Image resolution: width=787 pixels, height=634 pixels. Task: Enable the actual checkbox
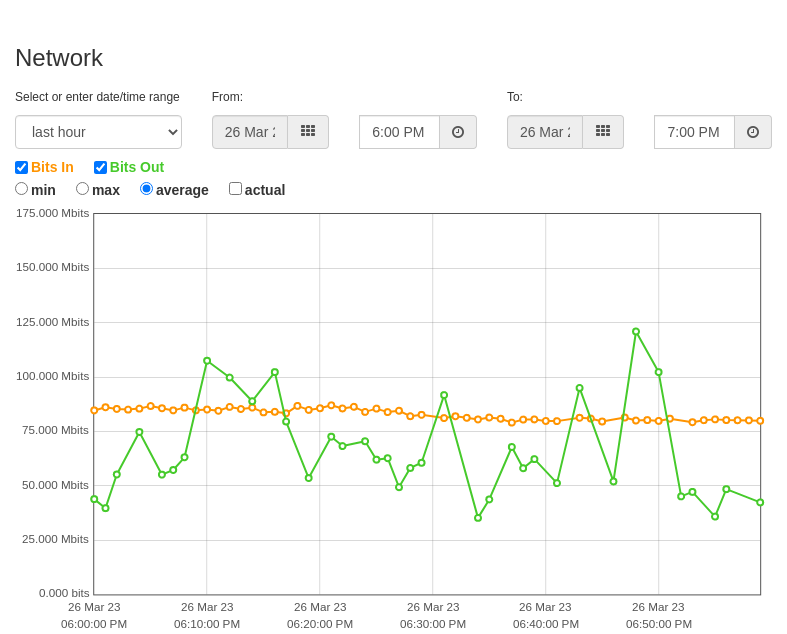click(235, 189)
